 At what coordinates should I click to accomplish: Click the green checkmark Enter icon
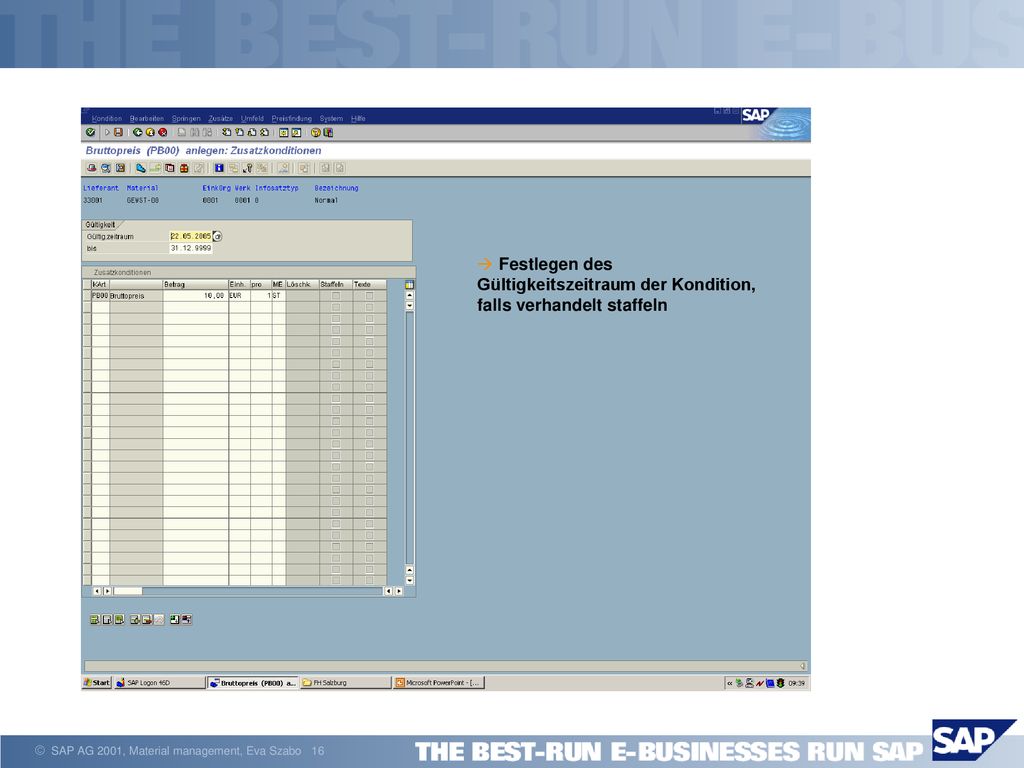[90, 133]
